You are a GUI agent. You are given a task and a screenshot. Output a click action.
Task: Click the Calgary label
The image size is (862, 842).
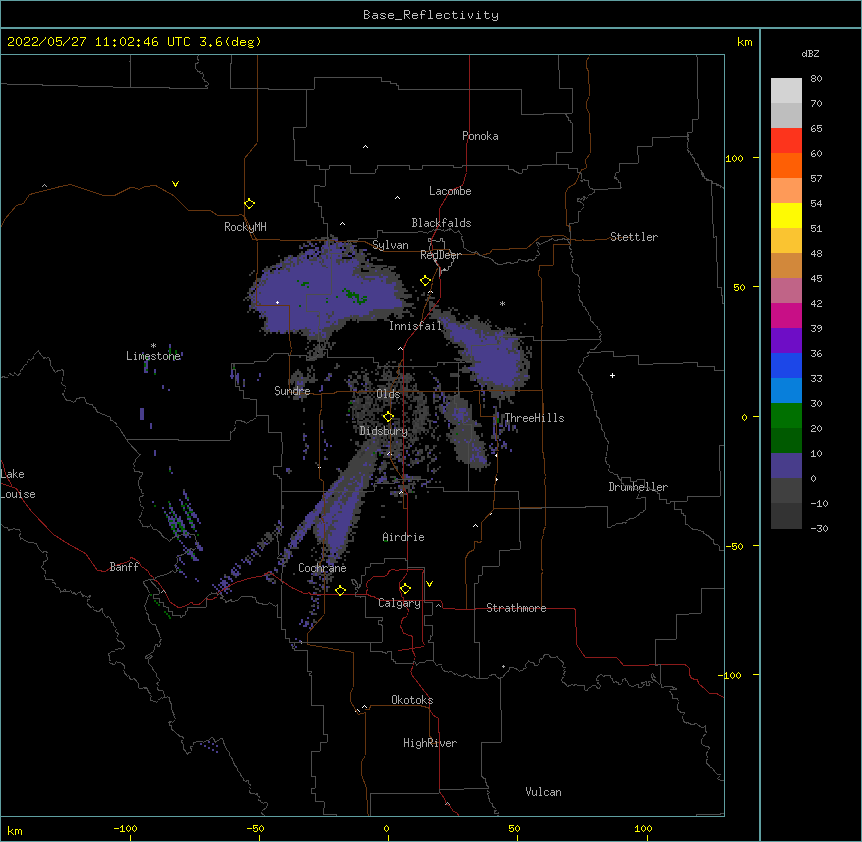tap(399, 603)
